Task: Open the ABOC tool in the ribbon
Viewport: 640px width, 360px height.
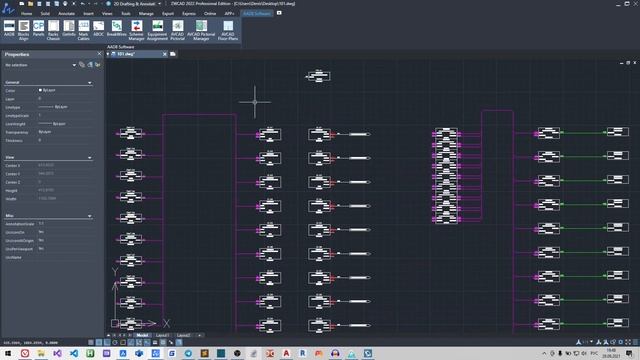Action: tap(98, 29)
